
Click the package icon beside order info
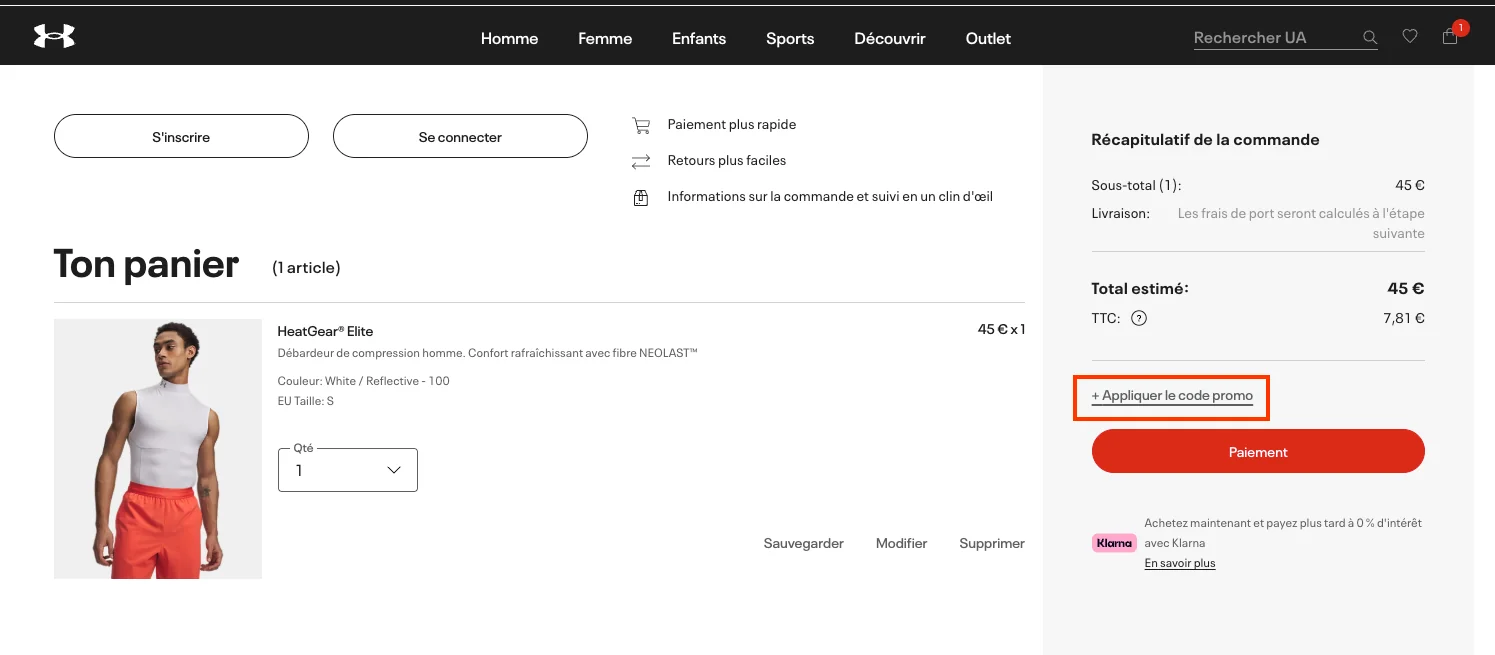coord(641,197)
